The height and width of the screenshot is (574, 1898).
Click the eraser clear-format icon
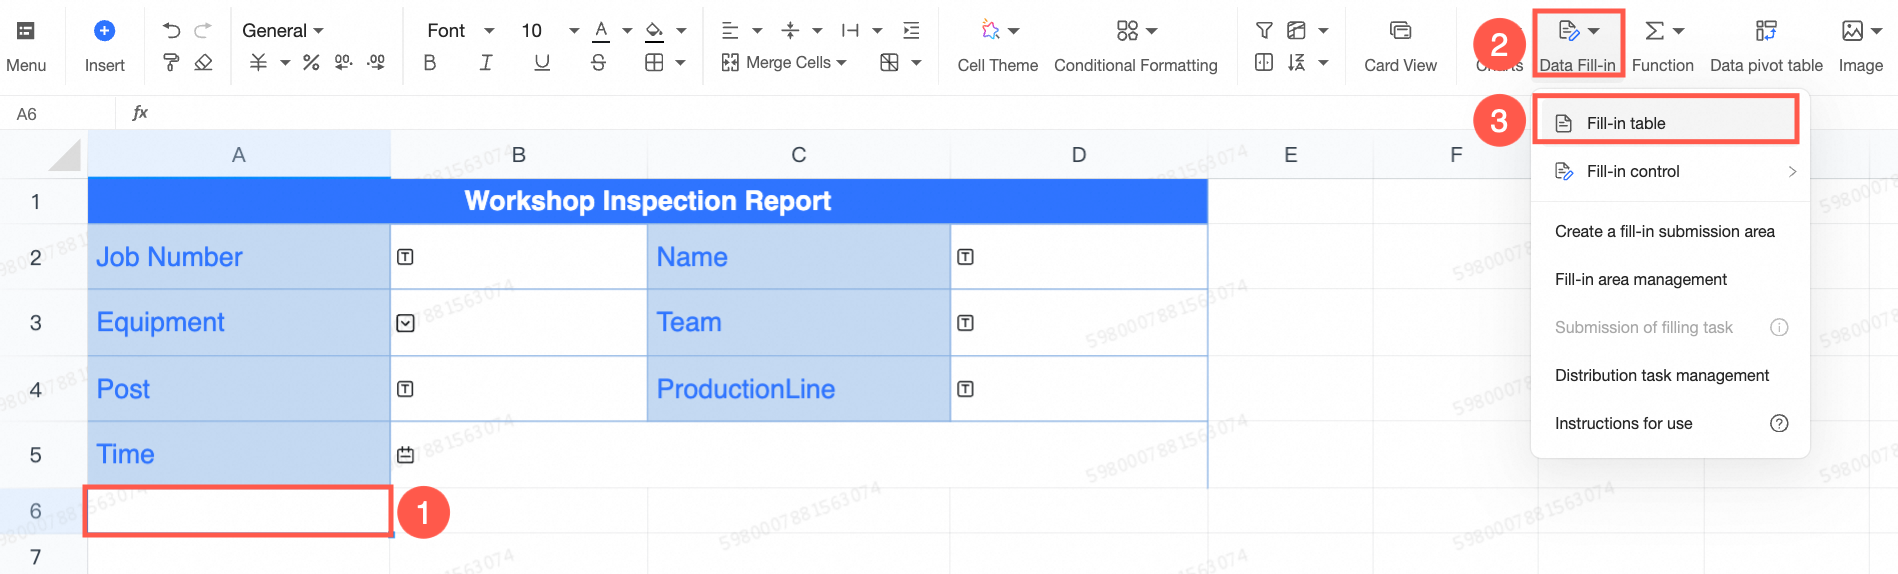tap(204, 63)
